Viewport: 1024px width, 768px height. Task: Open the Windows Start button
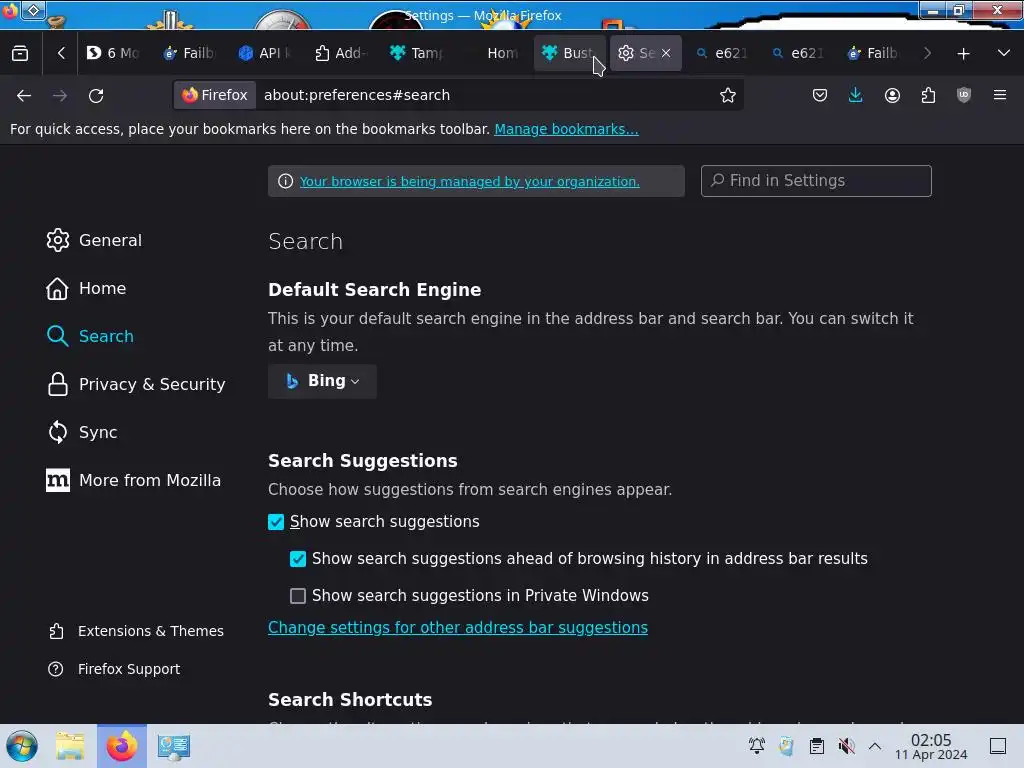pyautogui.click(x=22, y=746)
